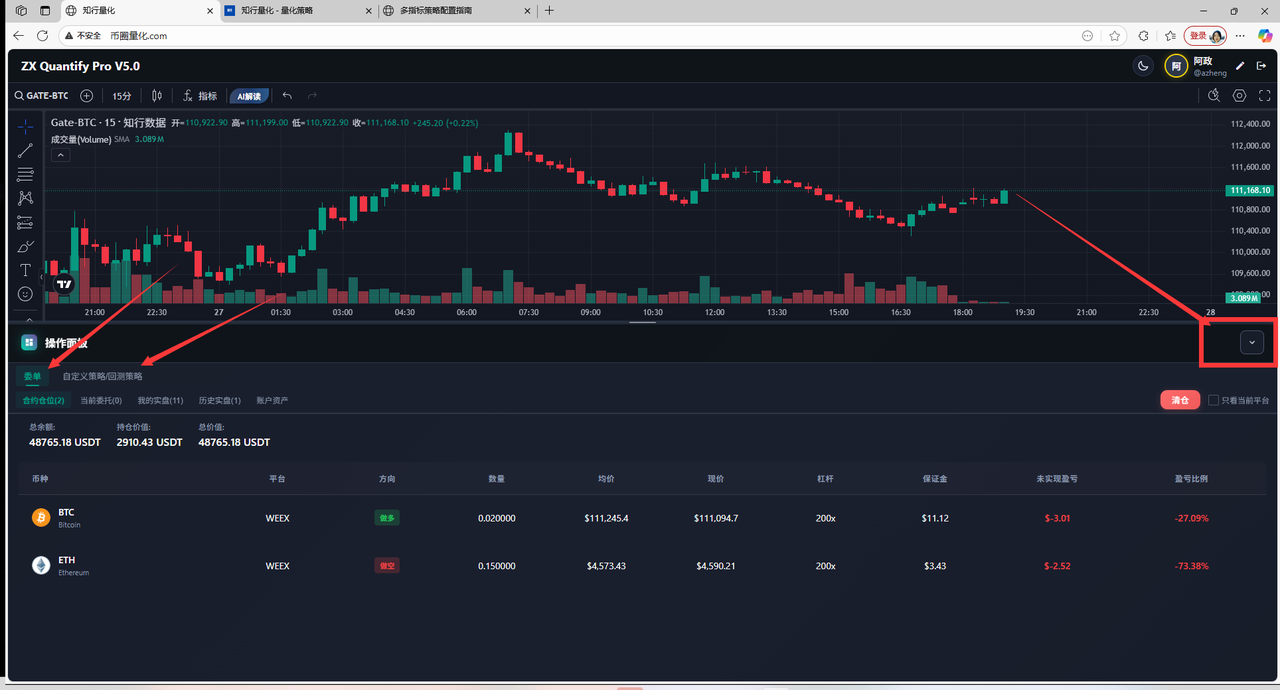Log out using the exit icon
This screenshot has height=690, width=1280.
point(1261,66)
